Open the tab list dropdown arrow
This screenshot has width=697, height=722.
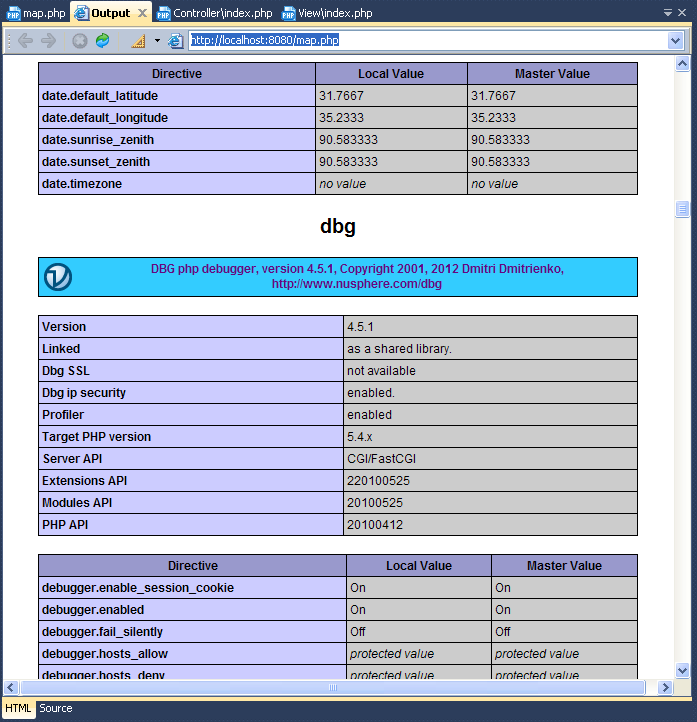coord(668,13)
